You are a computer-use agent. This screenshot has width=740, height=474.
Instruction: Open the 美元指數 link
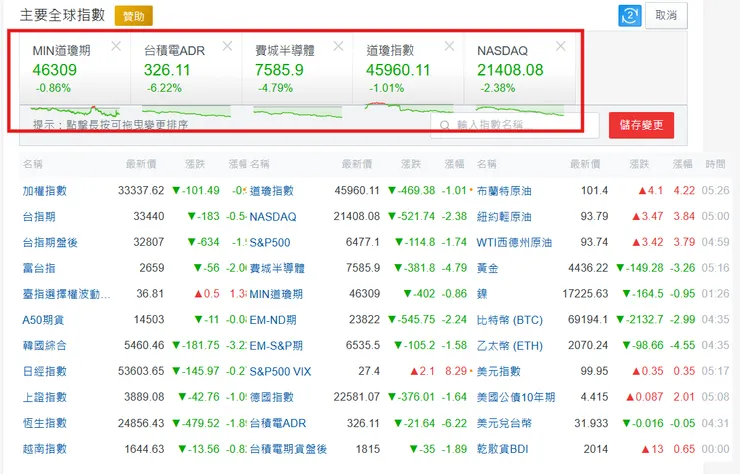tap(499, 372)
